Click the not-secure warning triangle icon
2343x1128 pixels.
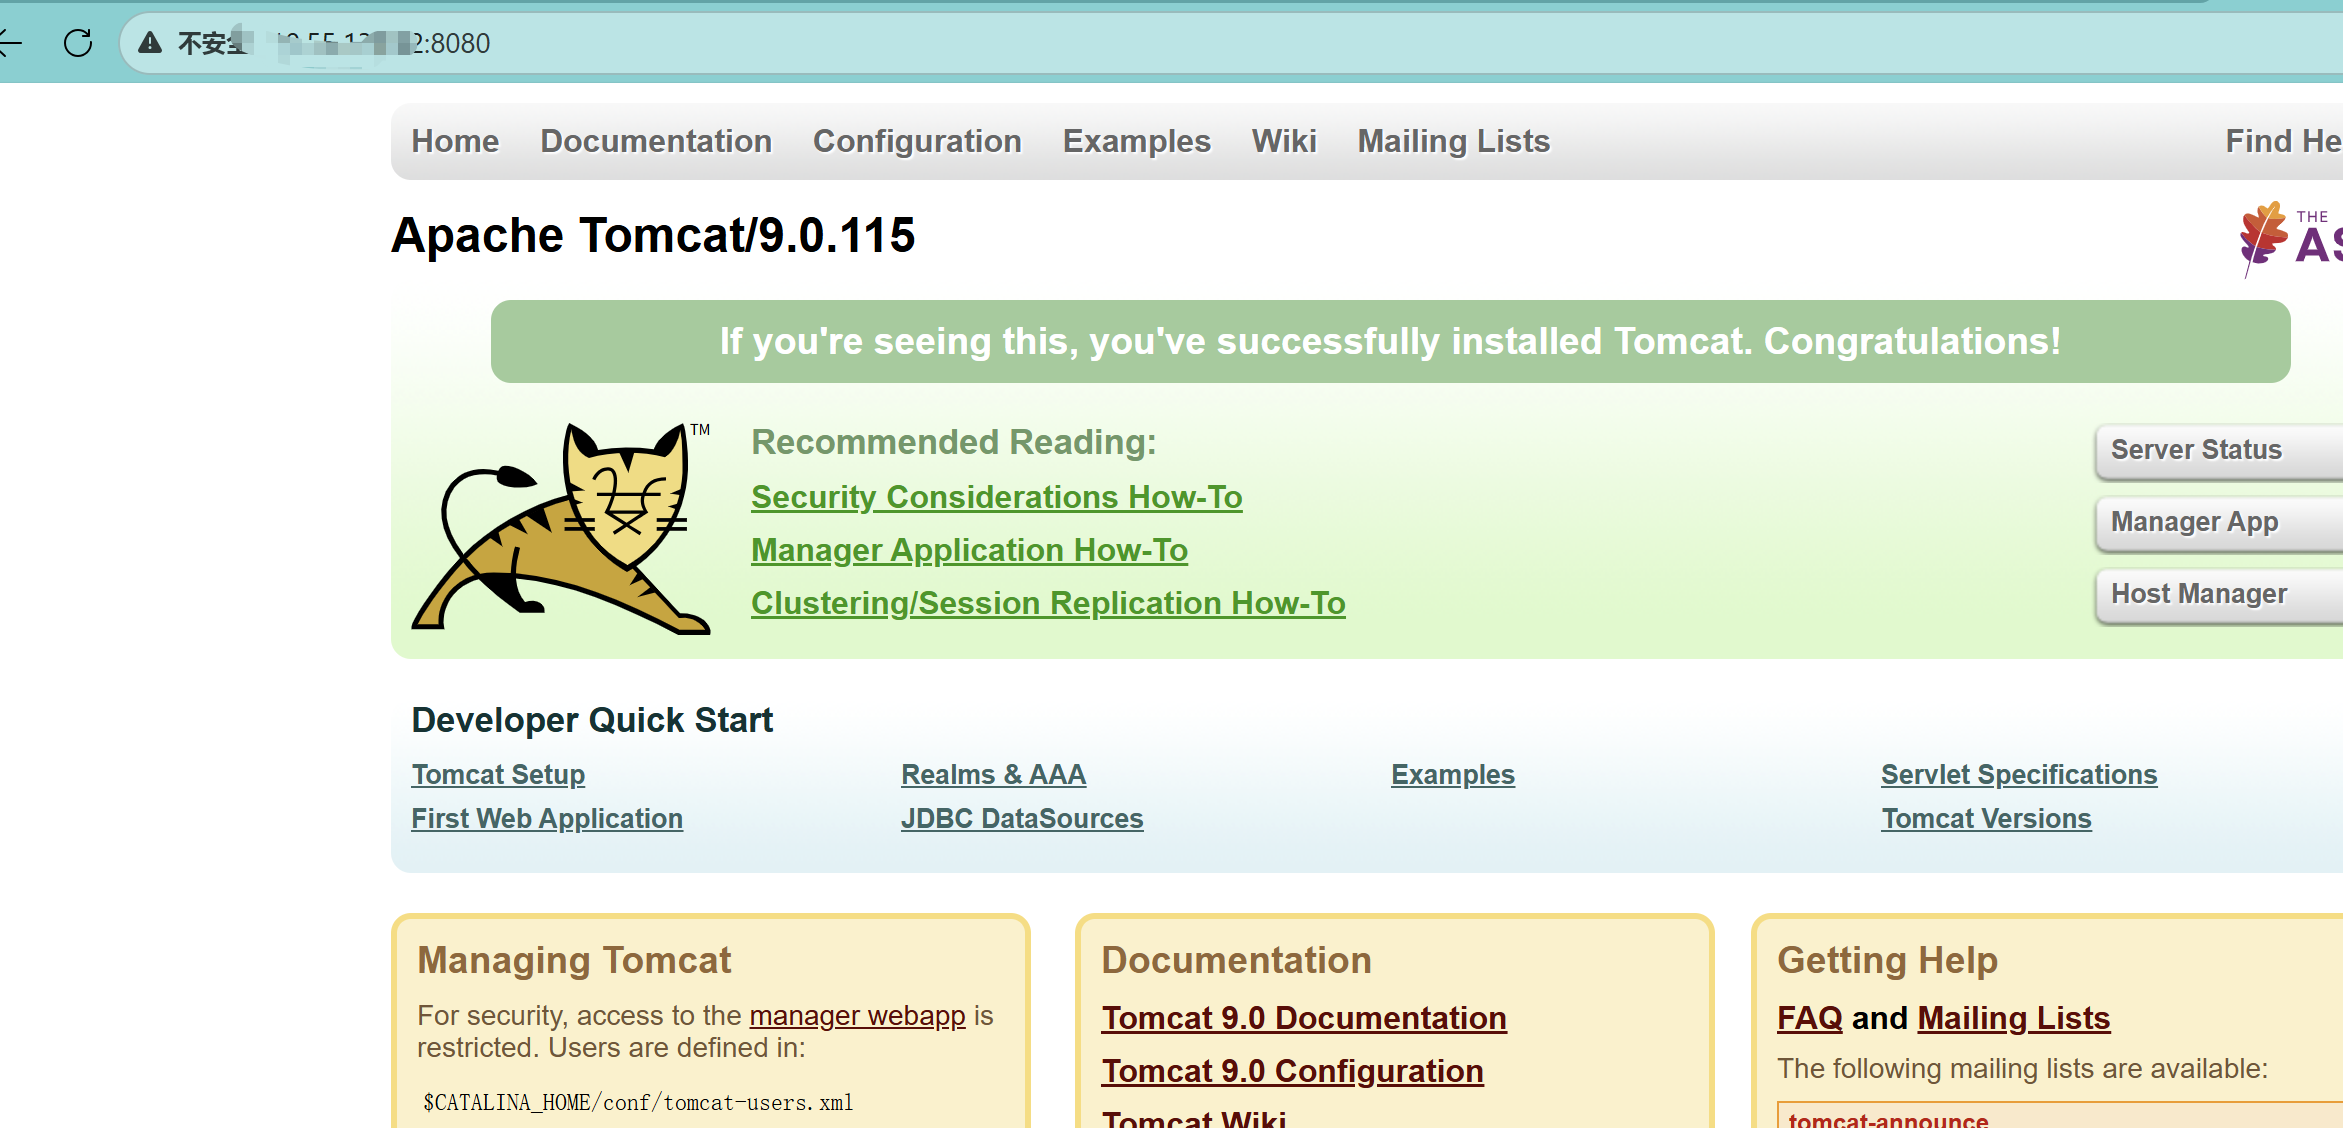pos(150,43)
